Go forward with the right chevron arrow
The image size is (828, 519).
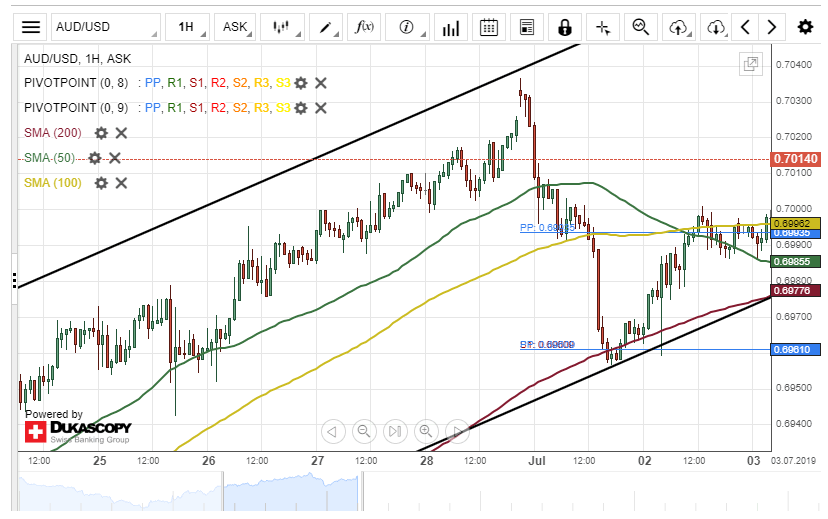point(771,27)
